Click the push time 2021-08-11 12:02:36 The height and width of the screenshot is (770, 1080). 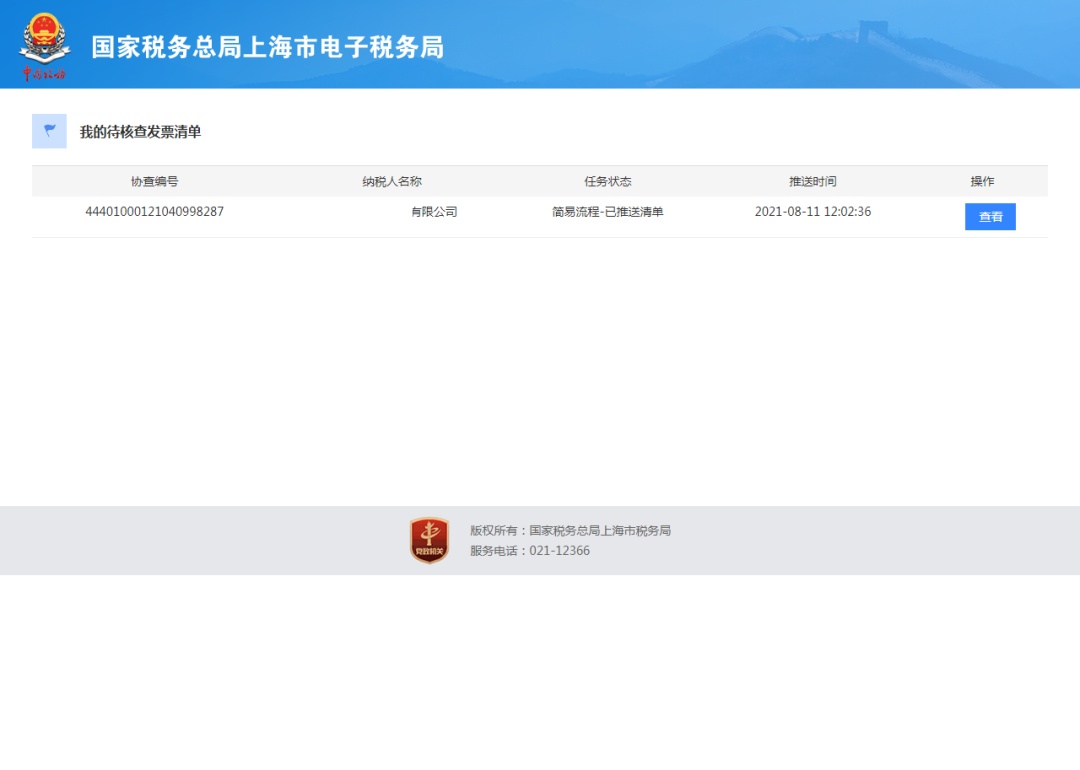tap(812, 212)
